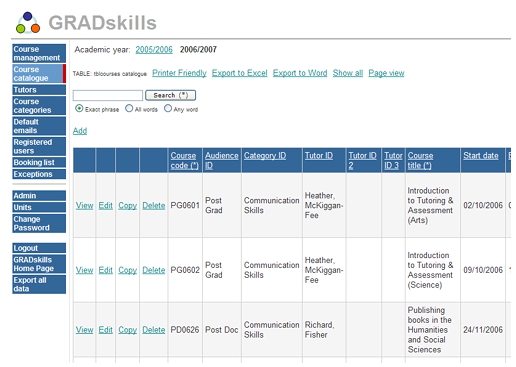Copy course PG0602
The height and width of the screenshot is (367, 516).
(x=128, y=270)
